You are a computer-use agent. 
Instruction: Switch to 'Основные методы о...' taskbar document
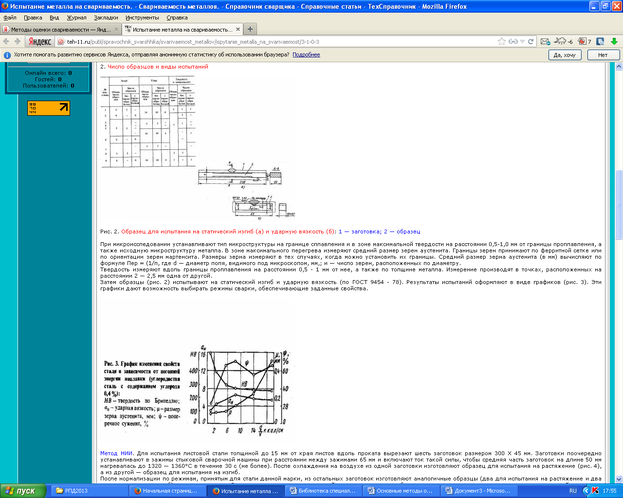[x=402, y=491]
